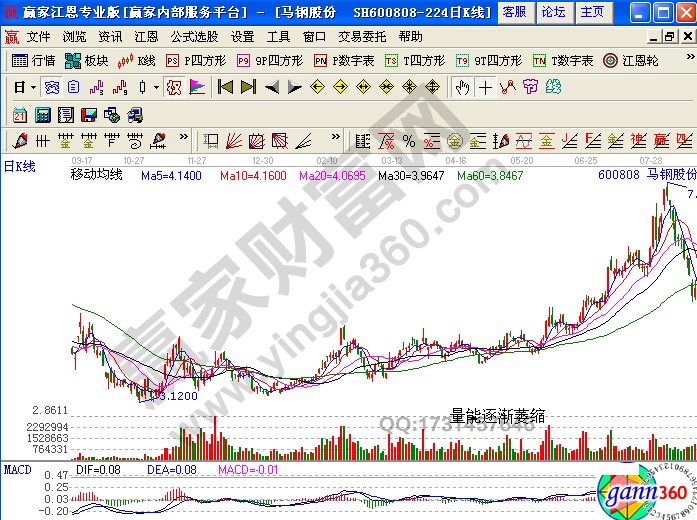Go to 主页 home page button
The height and width of the screenshot is (520, 697).
pyautogui.click(x=592, y=12)
